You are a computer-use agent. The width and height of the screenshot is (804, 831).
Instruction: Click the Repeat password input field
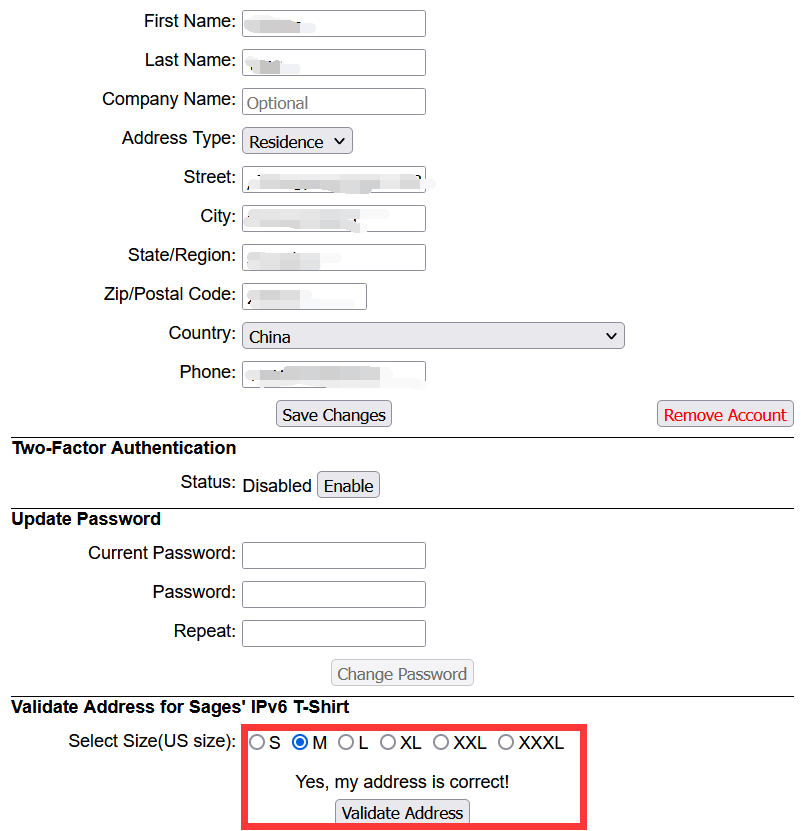click(333, 633)
